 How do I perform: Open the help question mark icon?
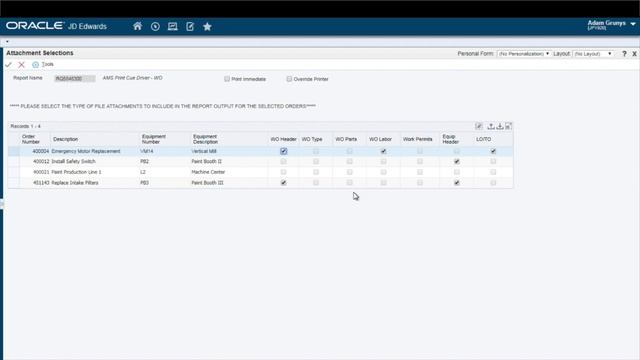tap(624, 54)
